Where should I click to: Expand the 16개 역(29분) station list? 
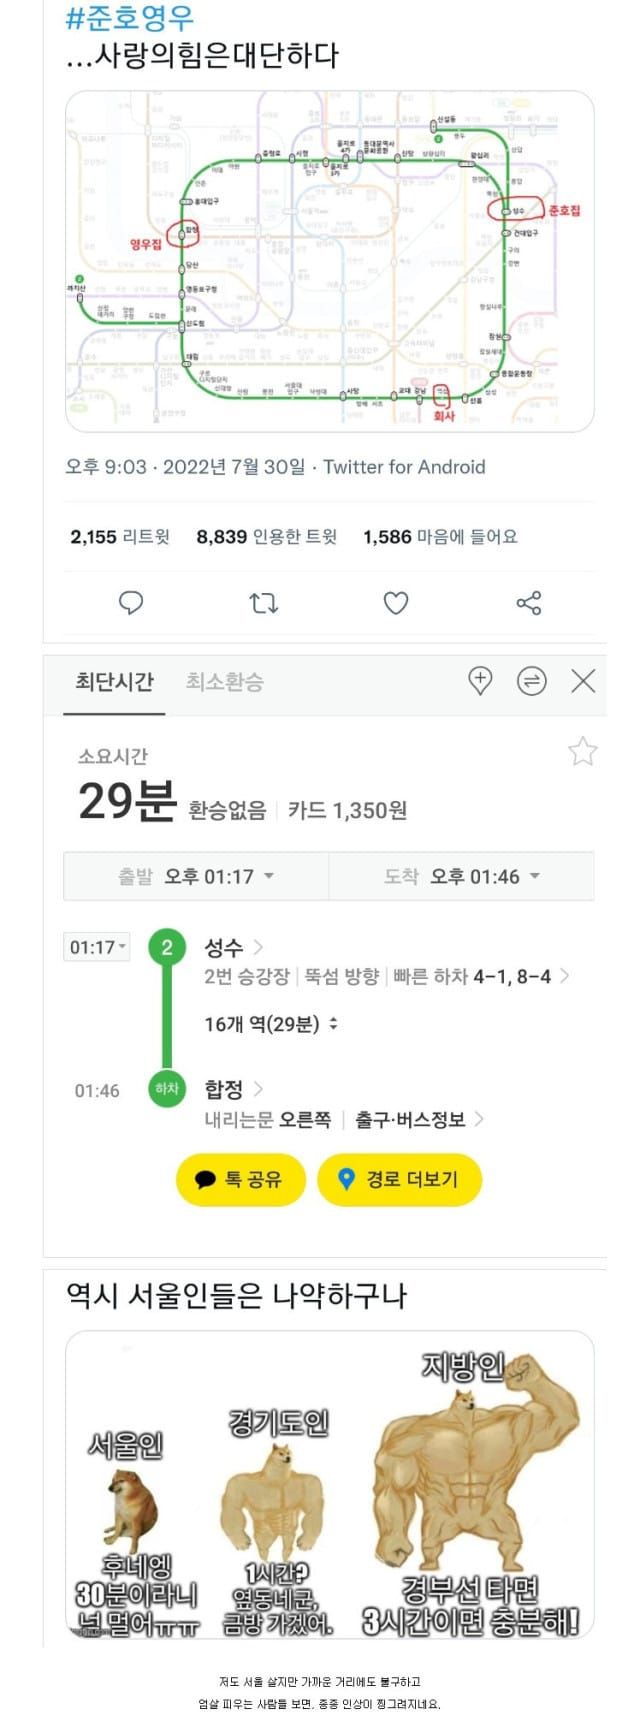(x=271, y=1024)
